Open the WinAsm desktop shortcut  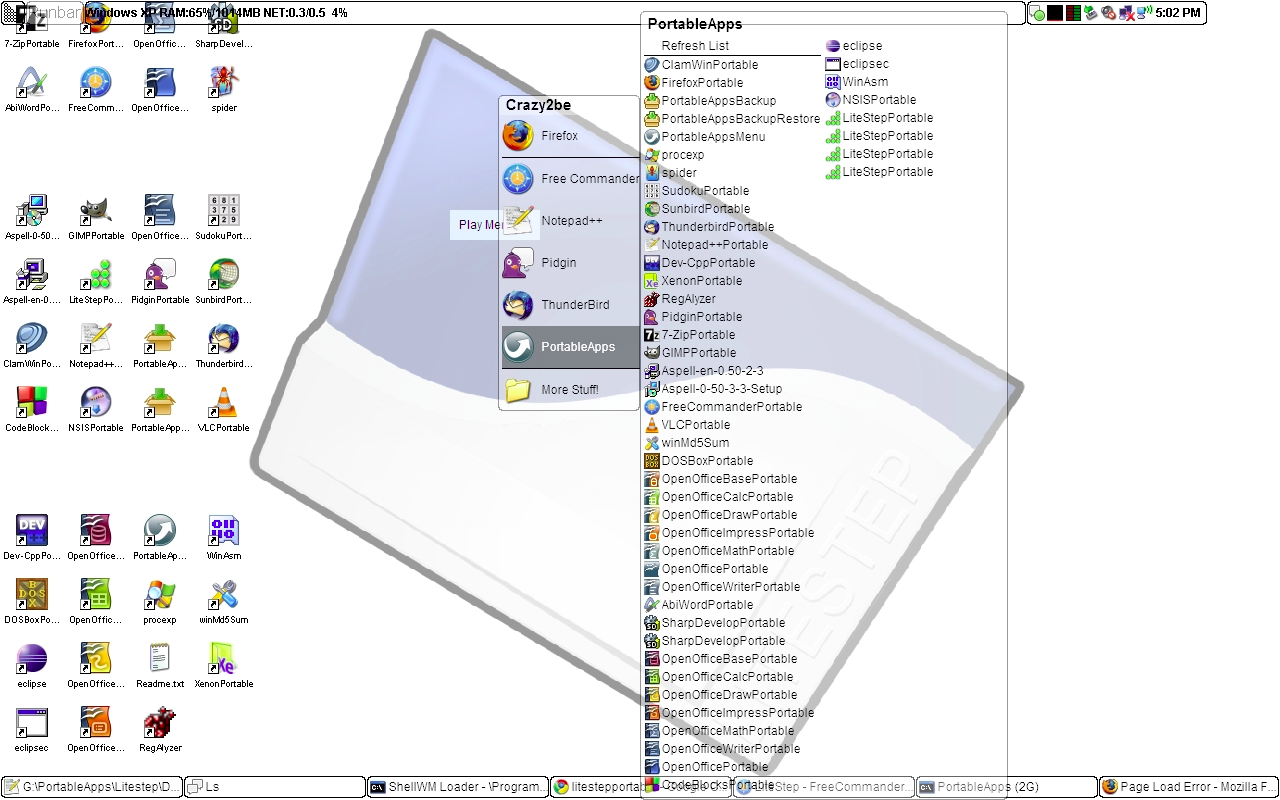pyautogui.click(x=224, y=537)
